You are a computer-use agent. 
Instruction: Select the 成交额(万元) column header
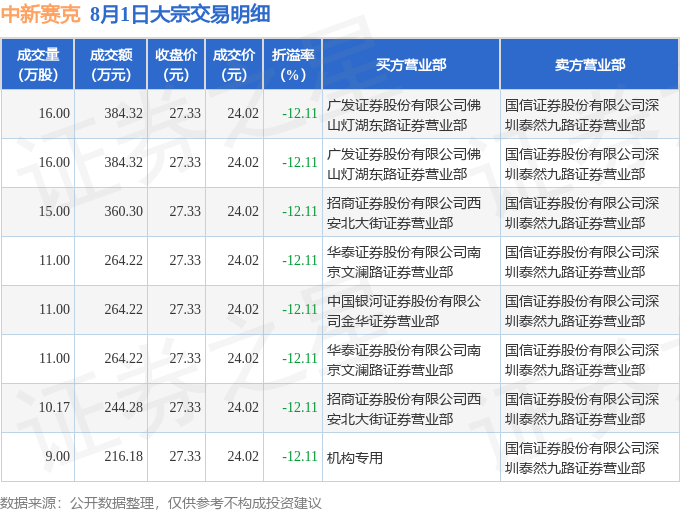111,65
